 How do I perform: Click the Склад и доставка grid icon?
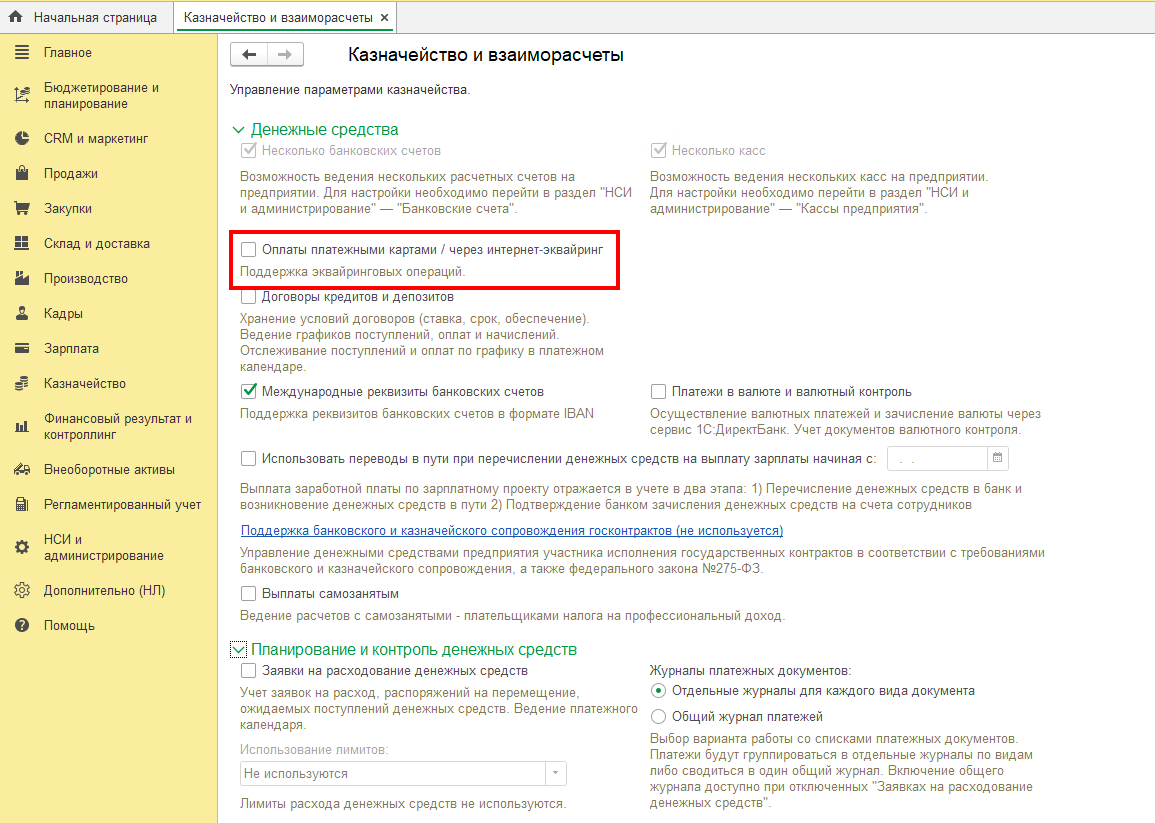pos(22,243)
